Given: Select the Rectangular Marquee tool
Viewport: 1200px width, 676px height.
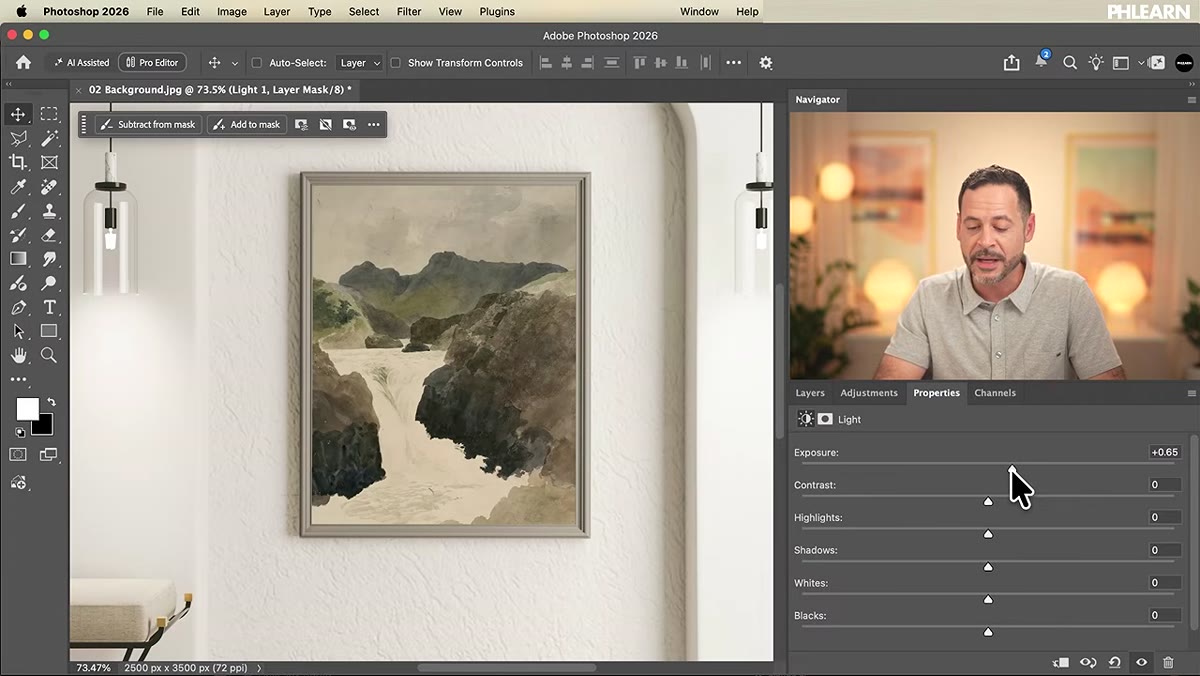Looking at the screenshot, I should click(x=49, y=114).
